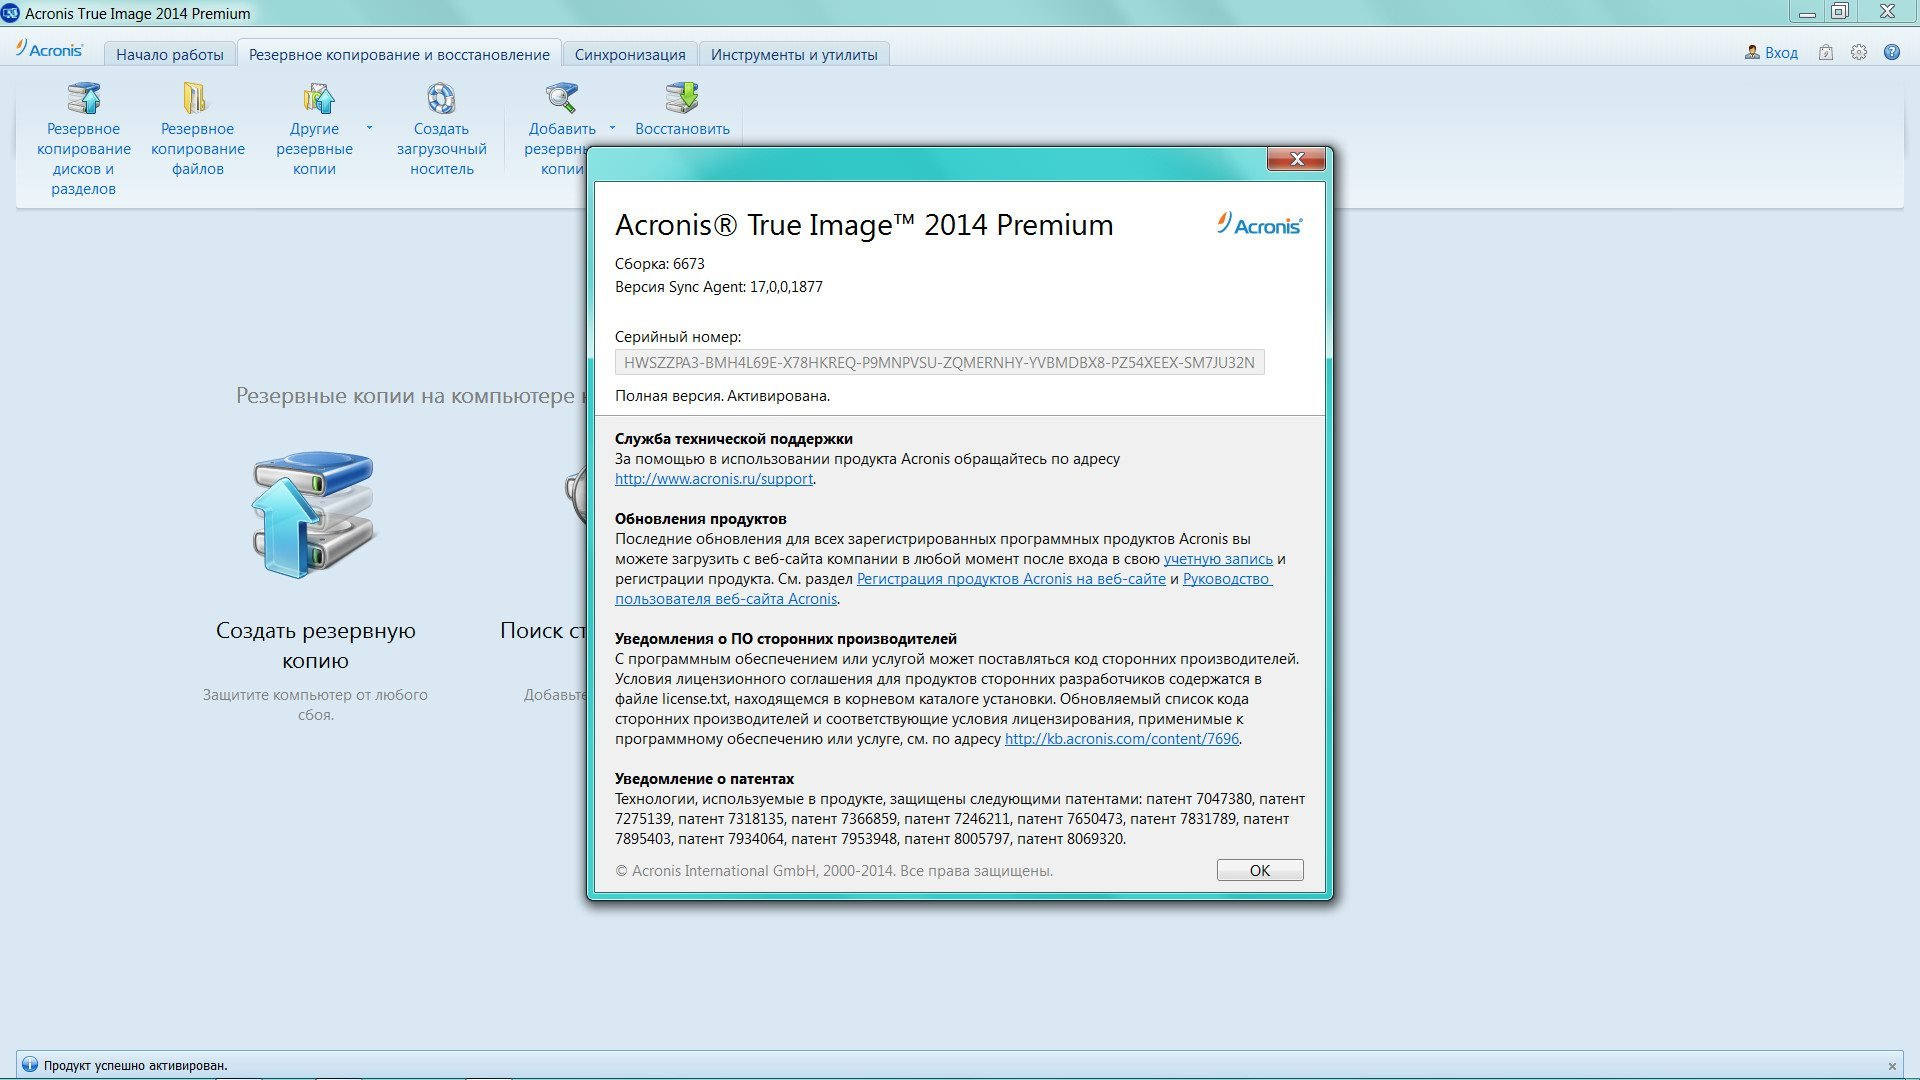Dismiss the status bar notification with x
1920x1080 pixels.
click(1892, 1066)
